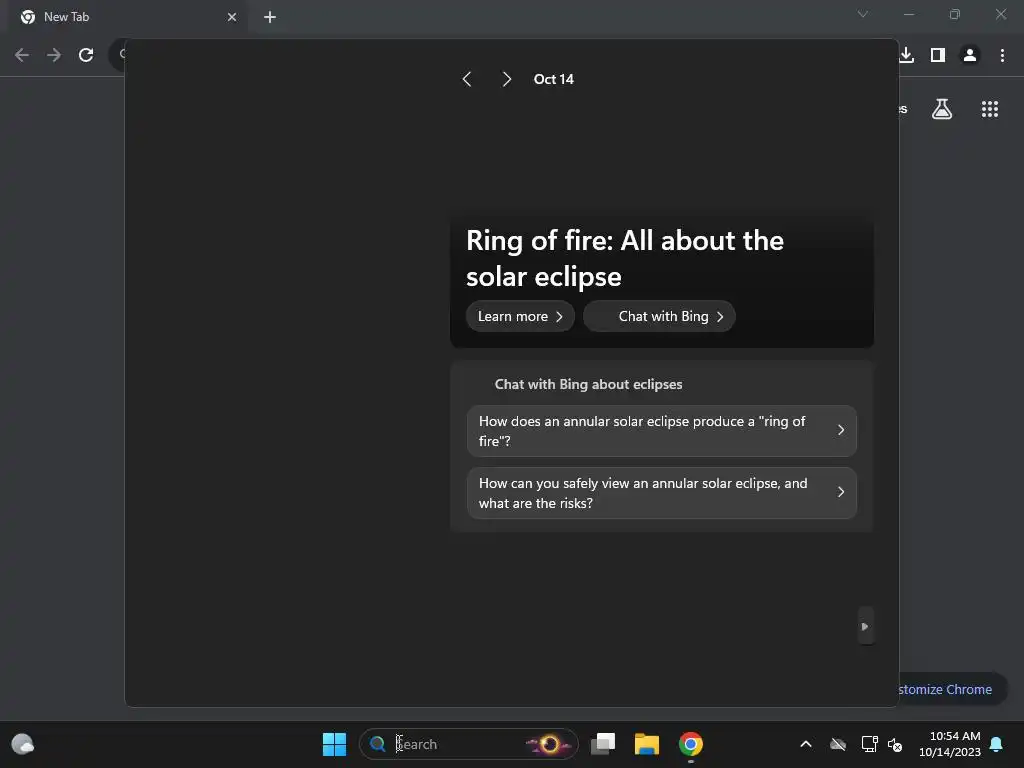
Task: Open Task View on taskbar
Action: [x=603, y=744]
